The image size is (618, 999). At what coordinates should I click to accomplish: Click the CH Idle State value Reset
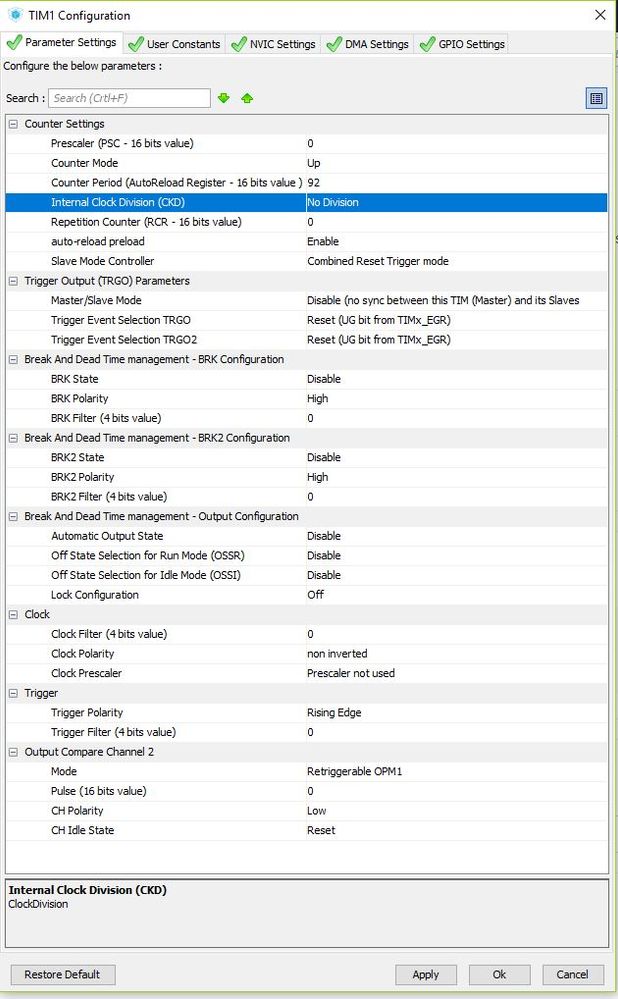click(x=321, y=831)
